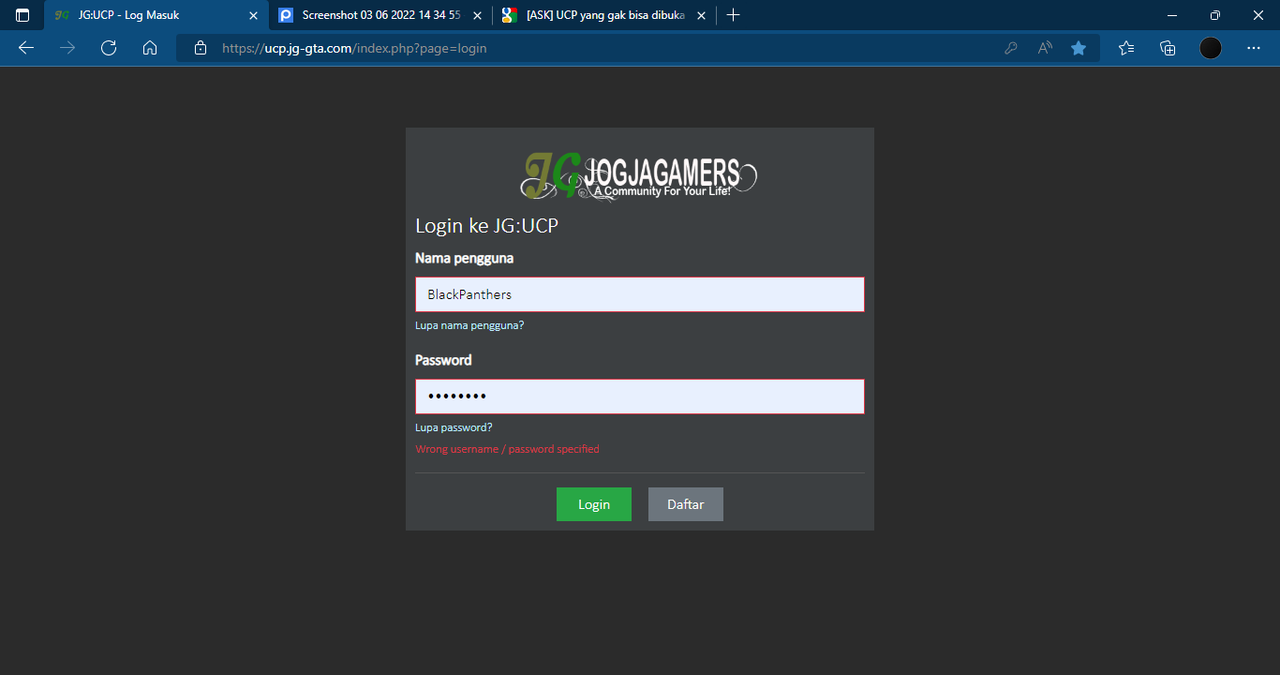View site information lock icon
The height and width of the screenshot is (675, 1280).
200,47
